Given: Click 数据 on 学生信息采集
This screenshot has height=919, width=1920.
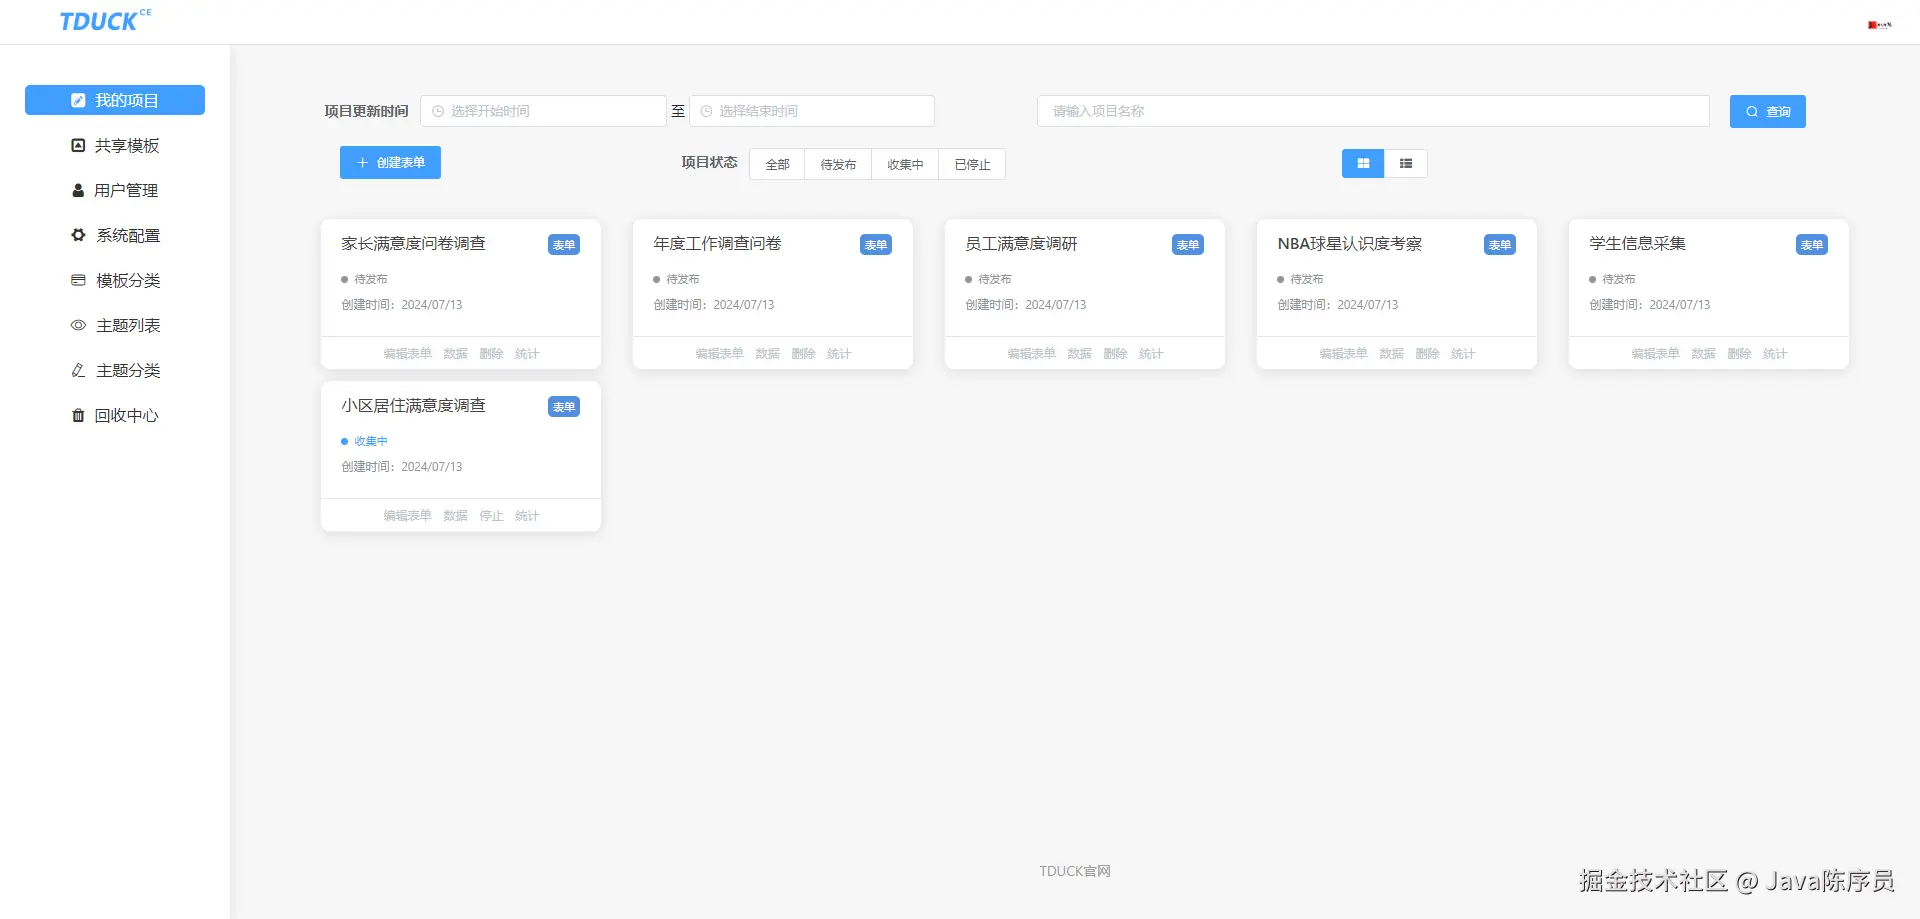Looking at the screenshot, I should click(1703, 354).
